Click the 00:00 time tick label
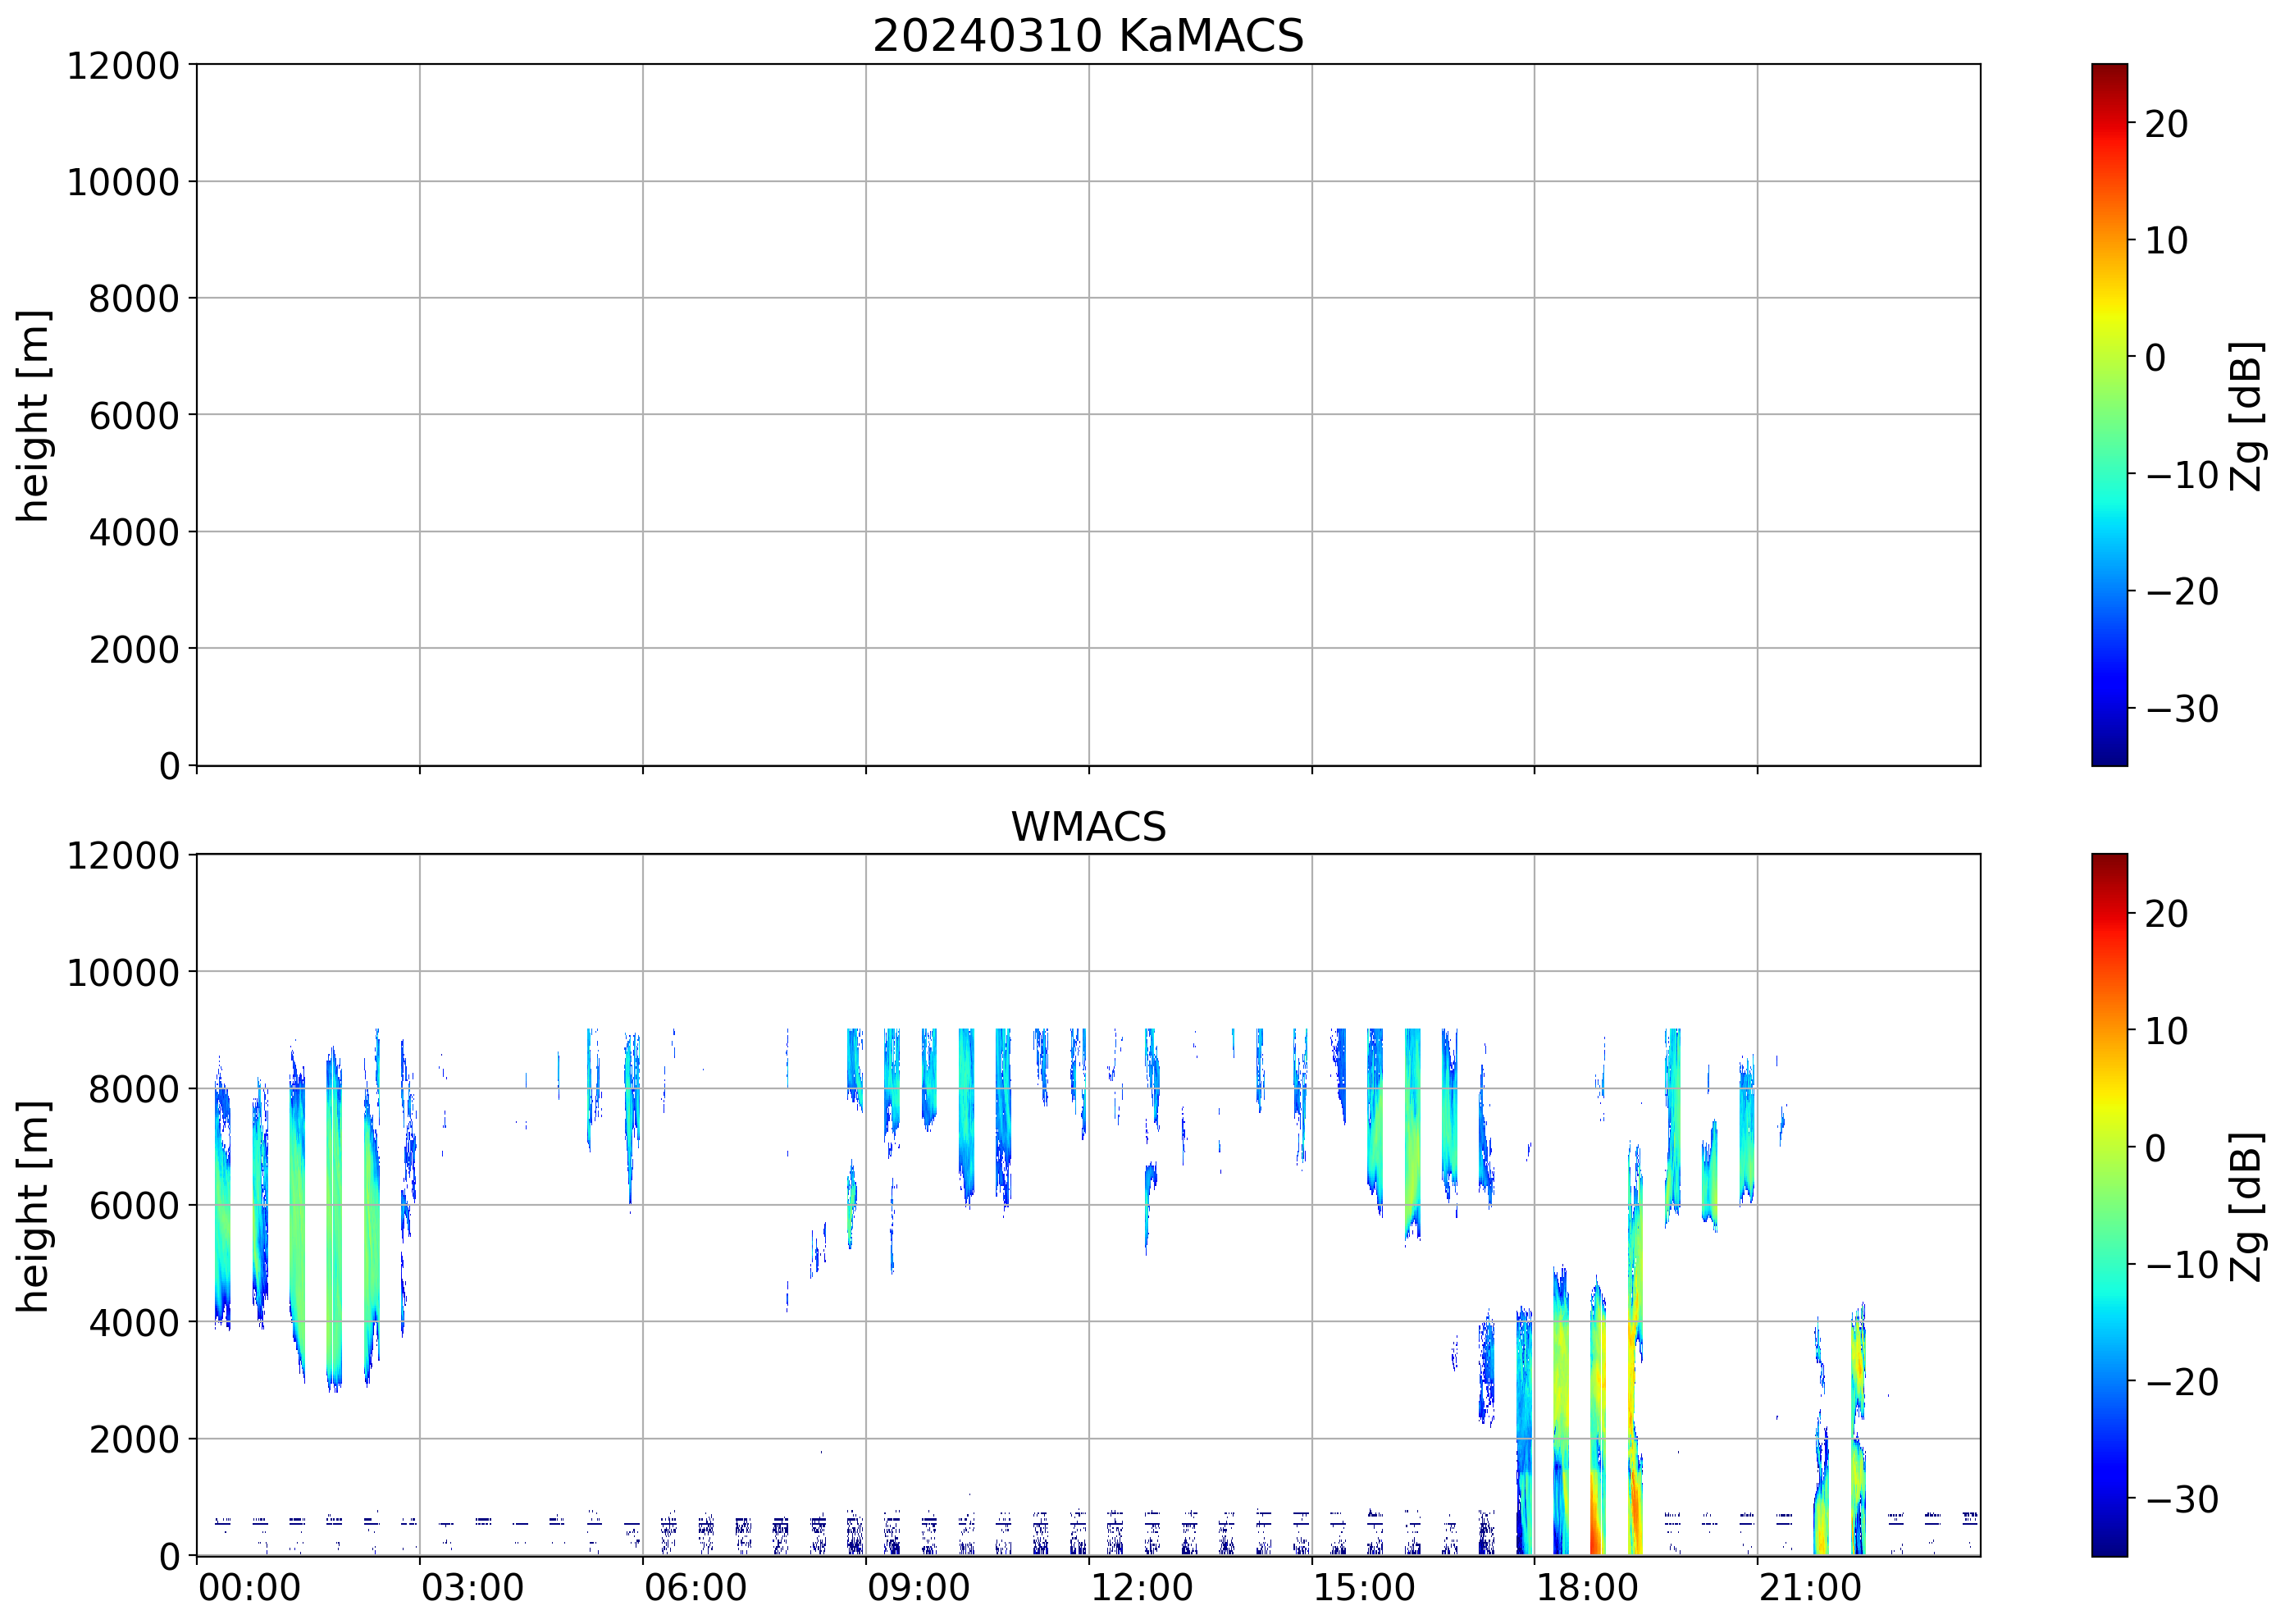The height and width of the screenshot is (1624, 2285). (249, 1588)
